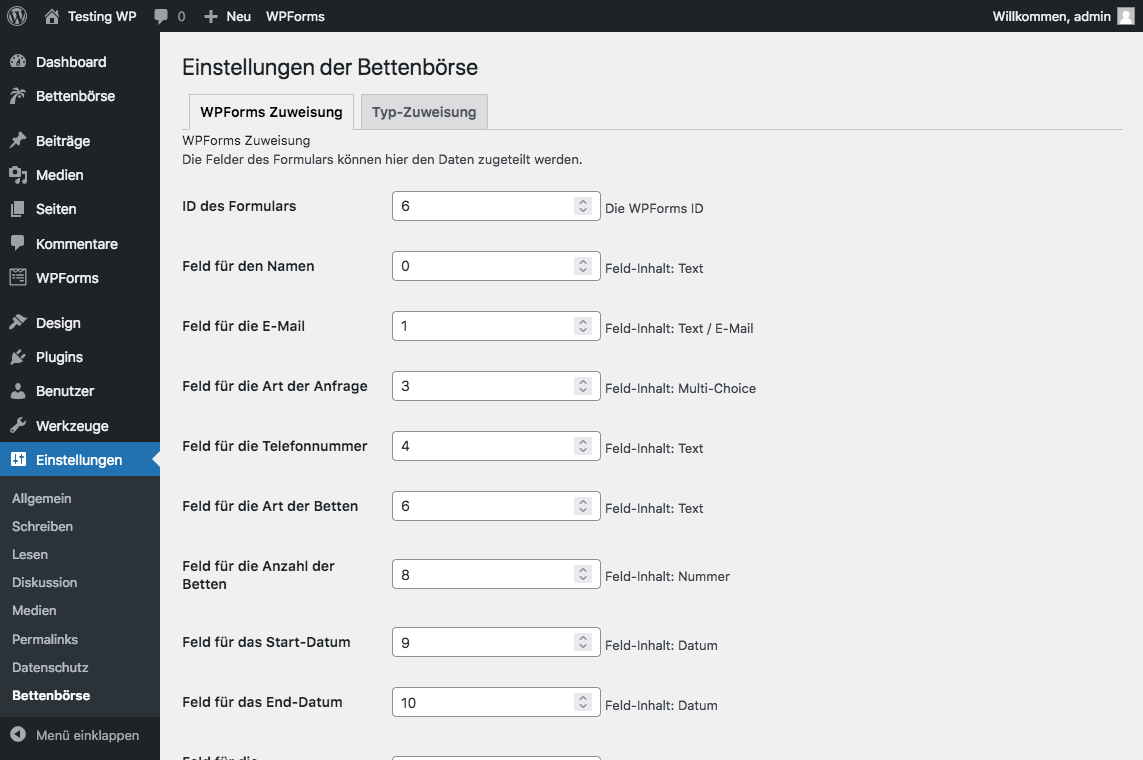Screen dimensions: 1143x760
Task: Click stepper arrows for Feld für den Namen
Action: [x=582, y=266]
